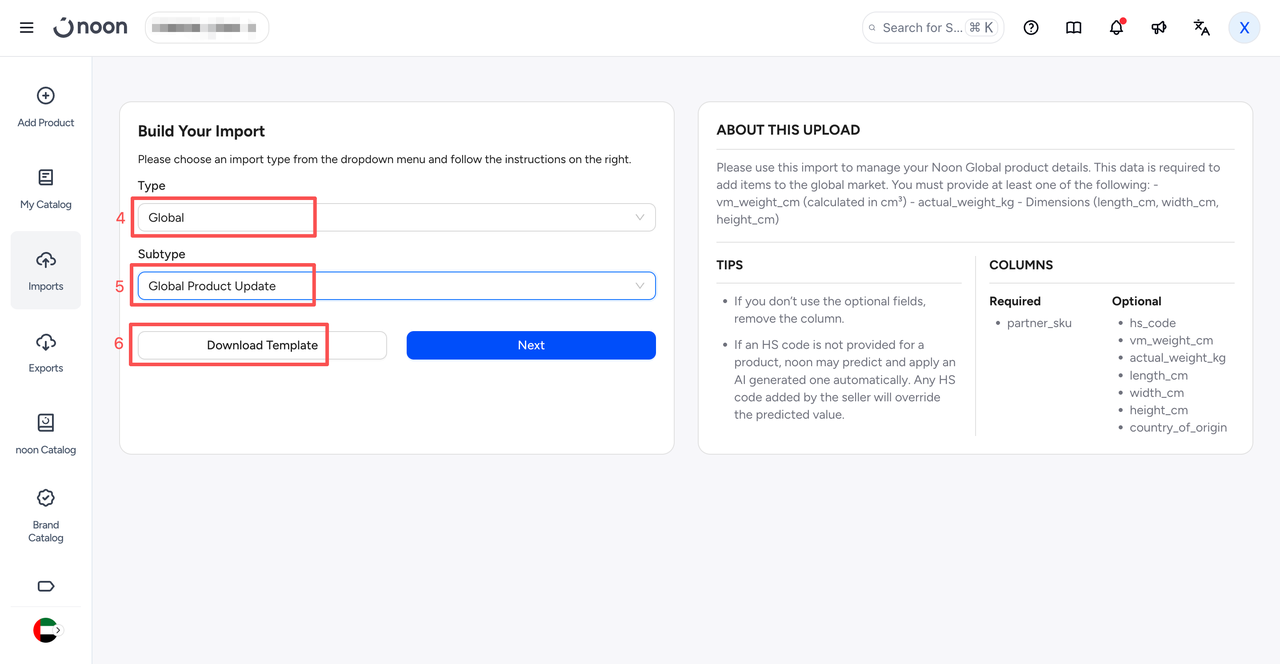1280x664 pixels.
Task: Open the X user profile avatar
Action: 1244,28
